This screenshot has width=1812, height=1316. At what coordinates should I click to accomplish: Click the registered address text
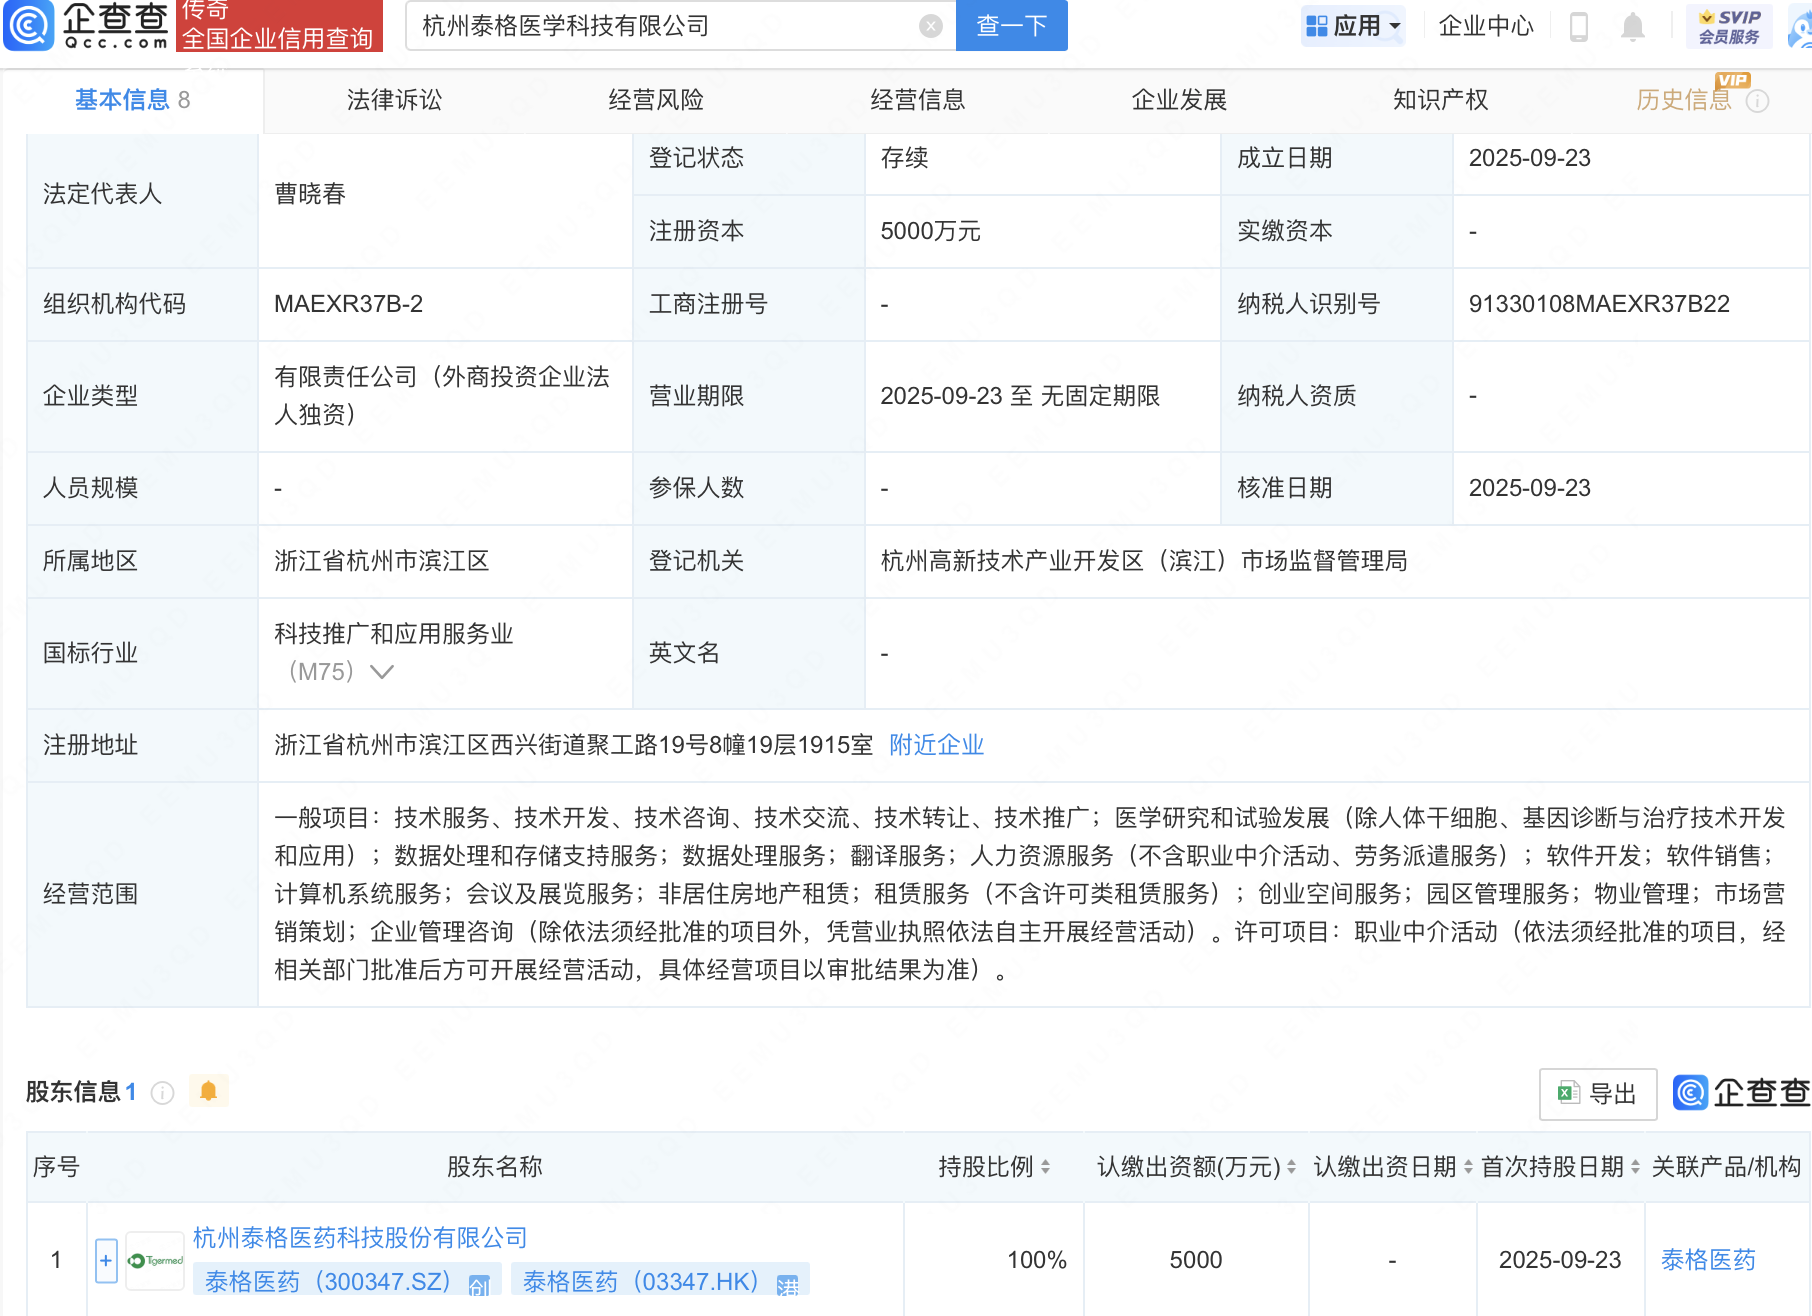[574, 745]
